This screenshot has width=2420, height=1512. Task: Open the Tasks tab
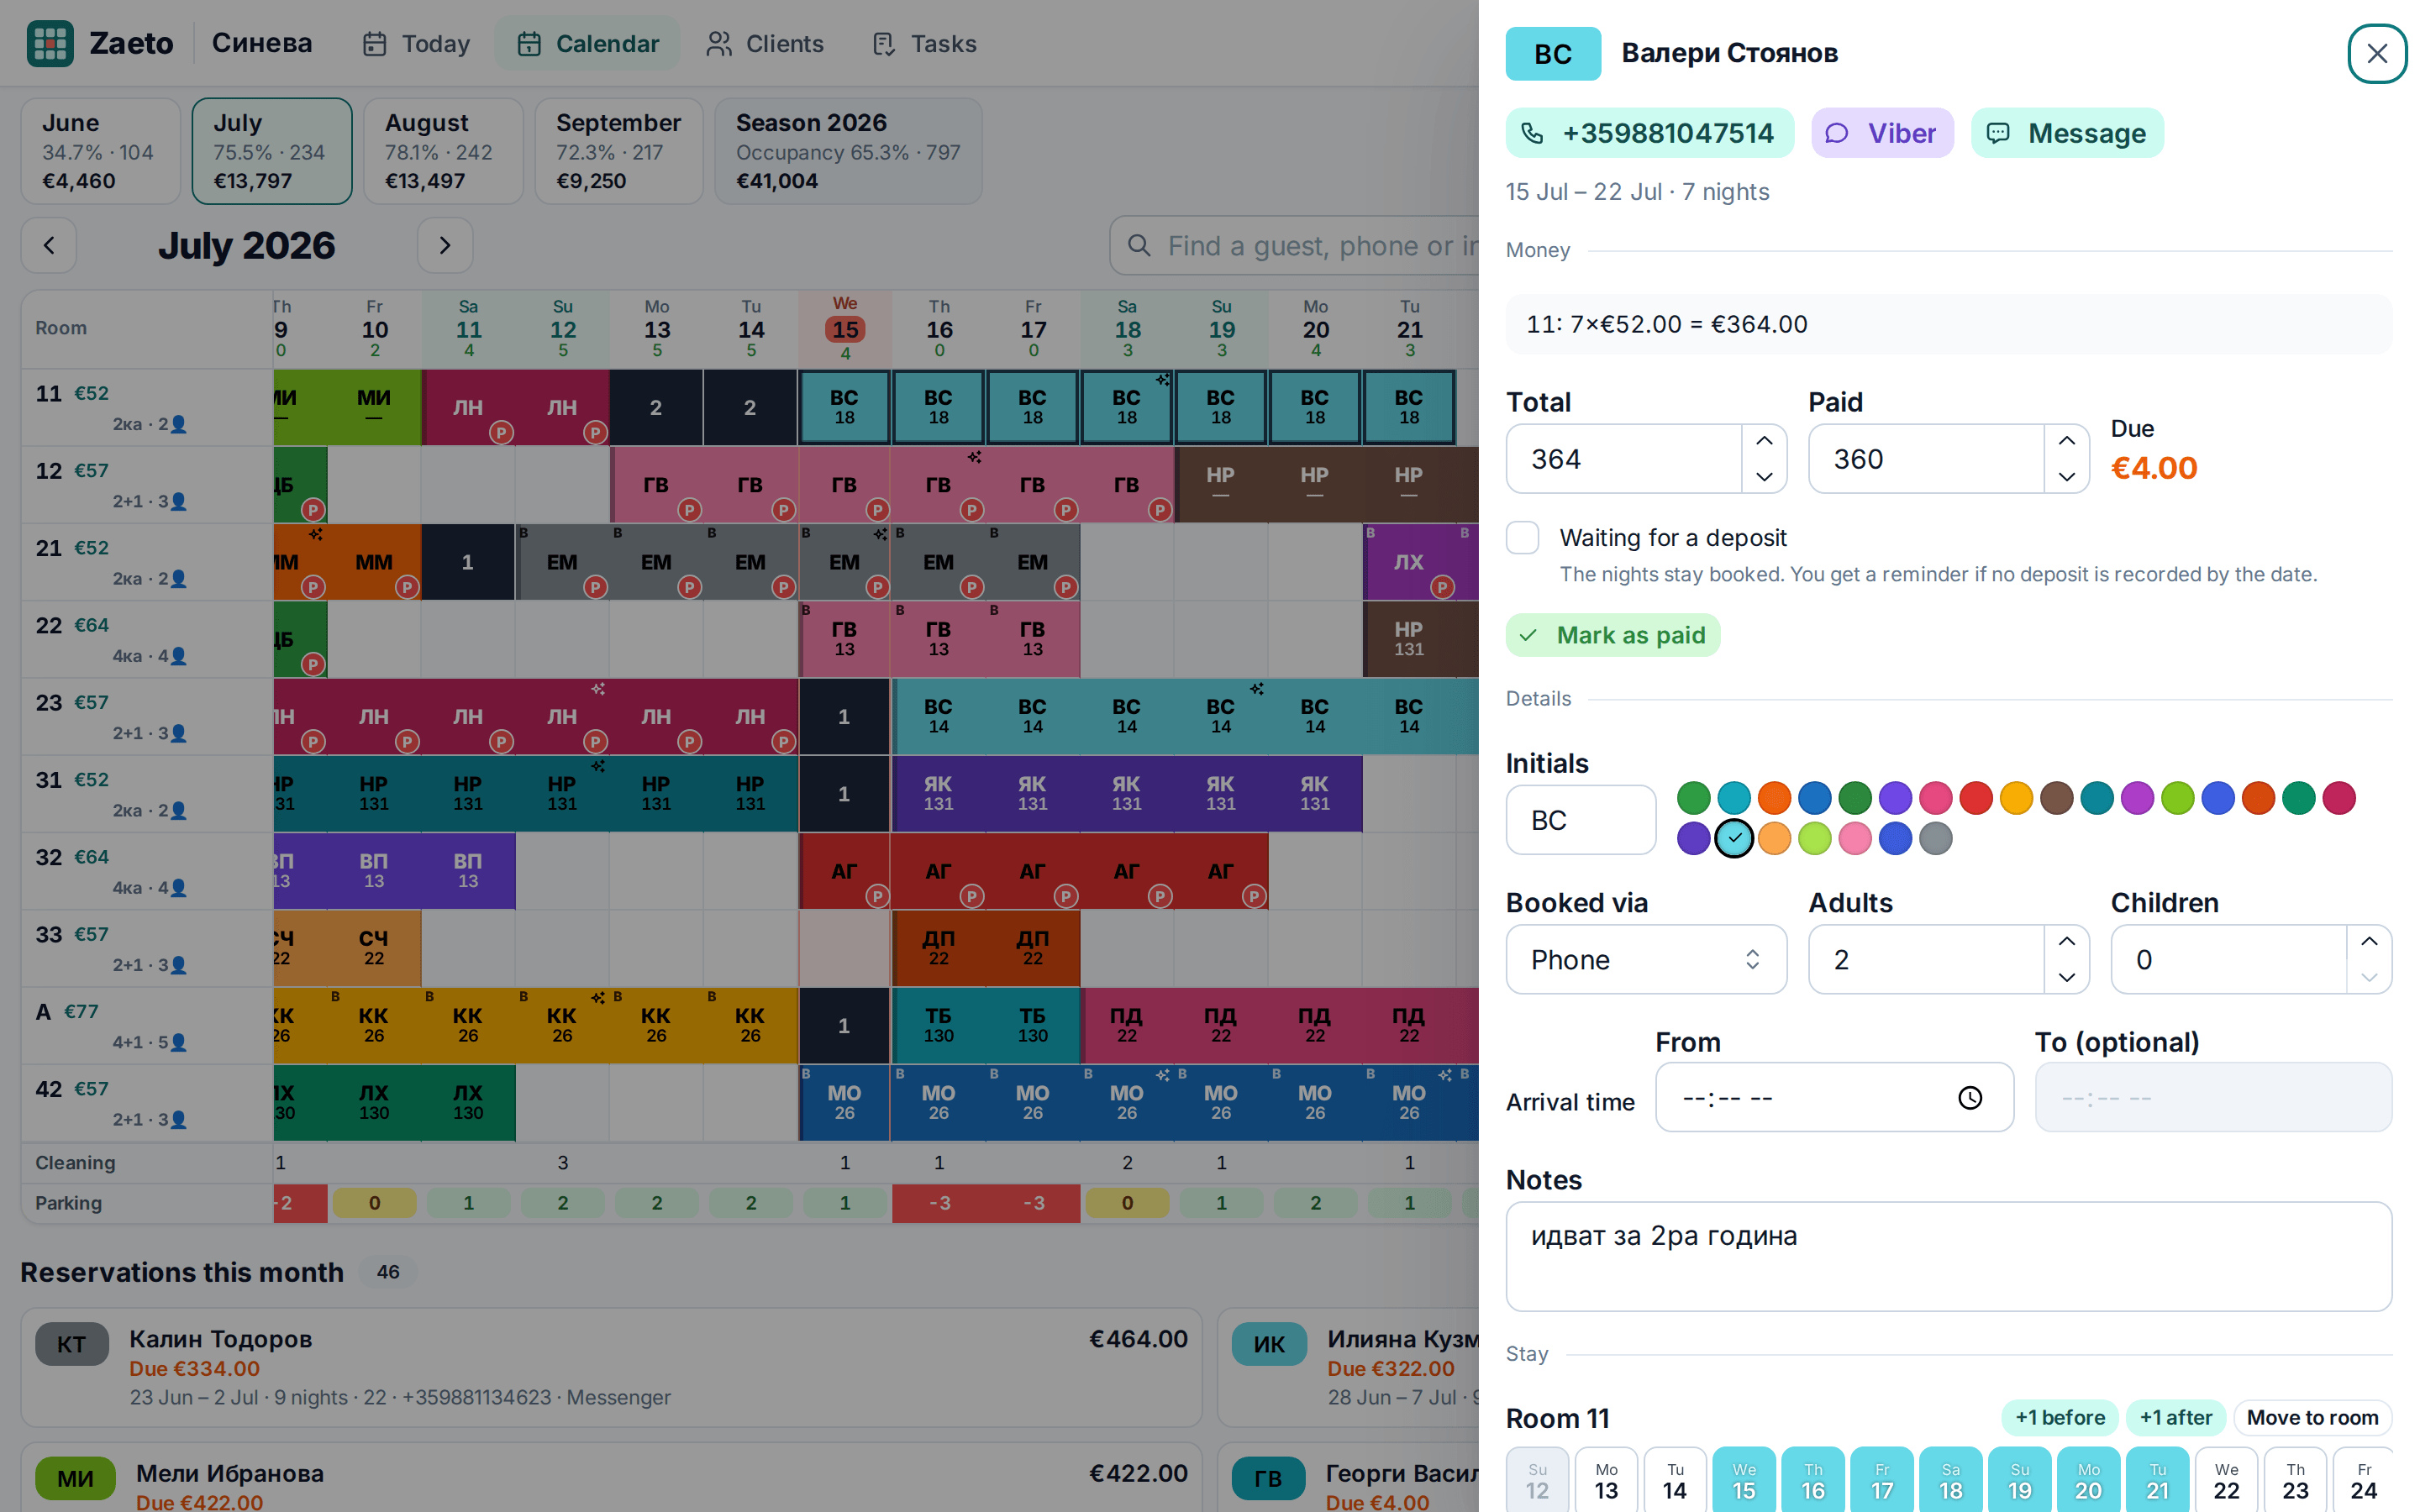(924, 43)
